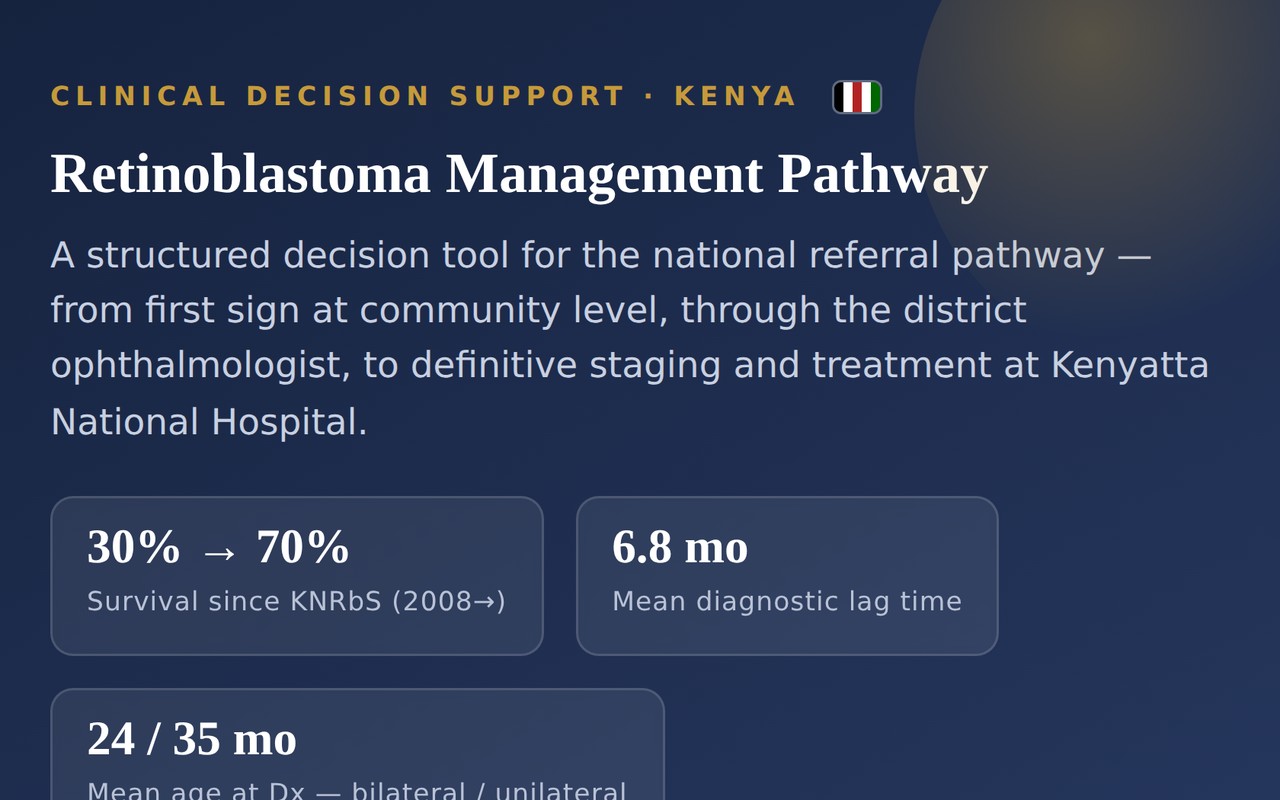The height and width of the screenshot is (800, 1280).
Task: Click the Kenya flag icon
Action: pos(857,97)
